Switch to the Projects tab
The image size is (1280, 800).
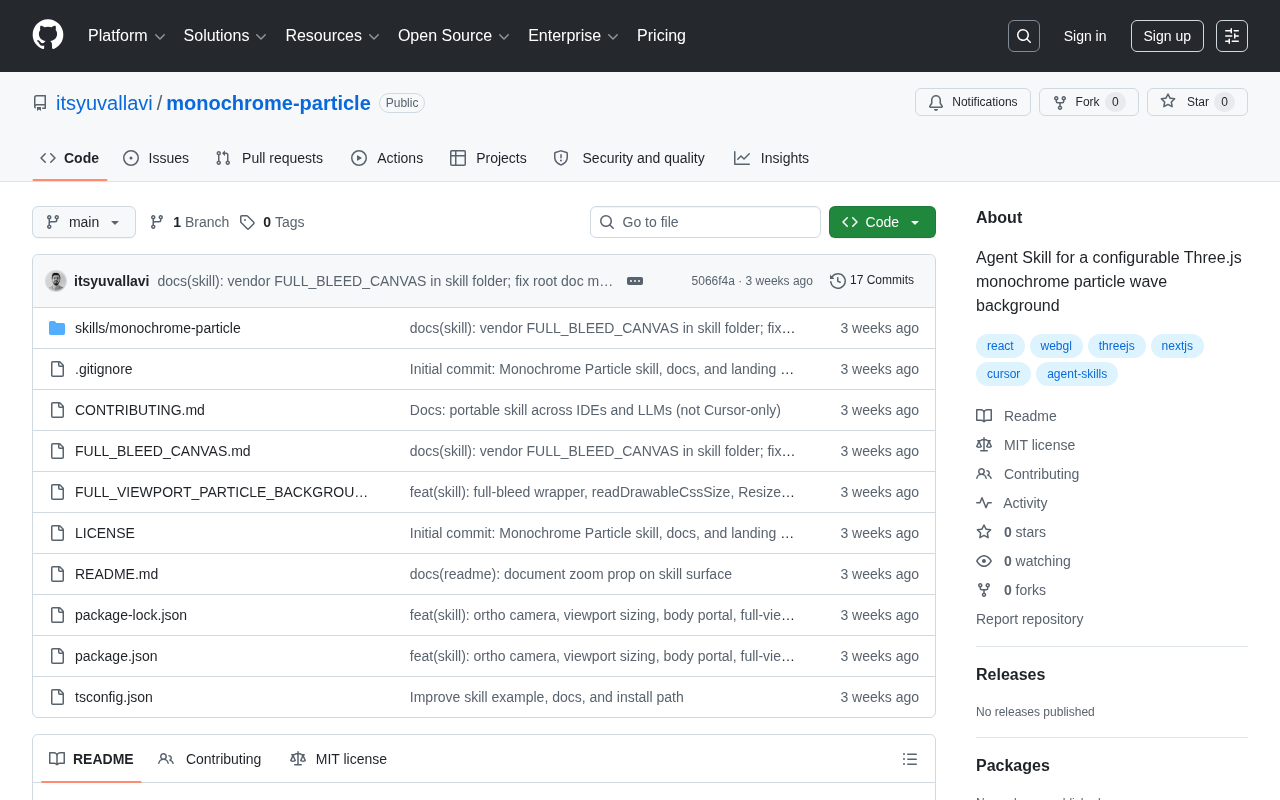(488, 158)
